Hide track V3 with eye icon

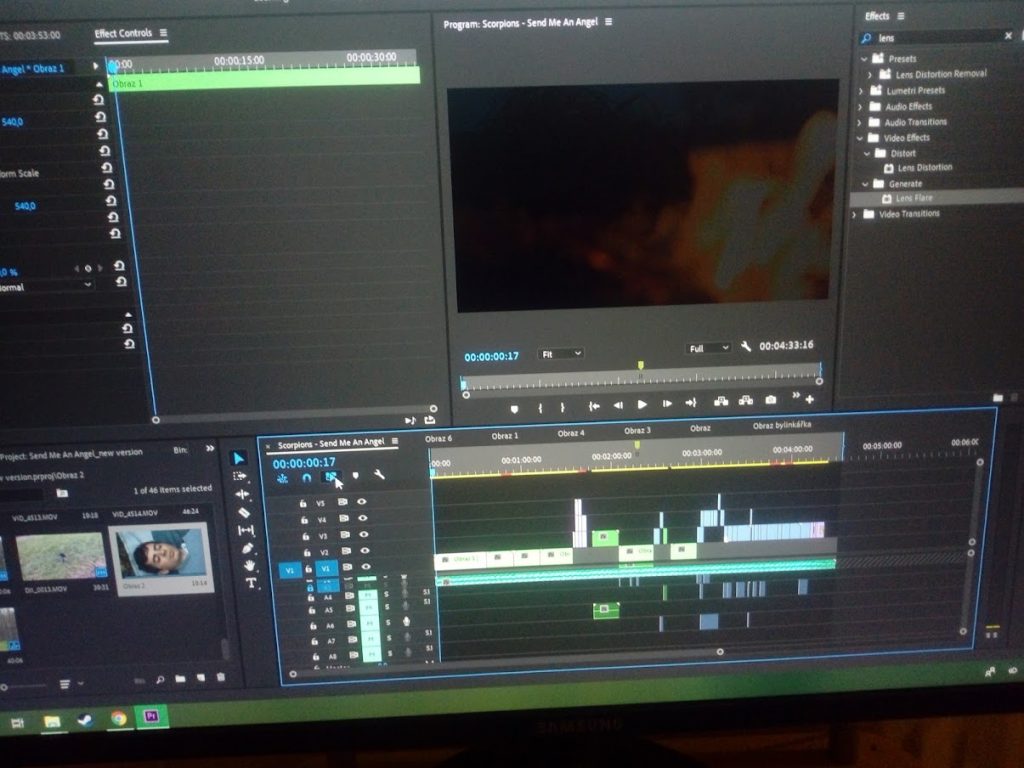pos(362,535)
